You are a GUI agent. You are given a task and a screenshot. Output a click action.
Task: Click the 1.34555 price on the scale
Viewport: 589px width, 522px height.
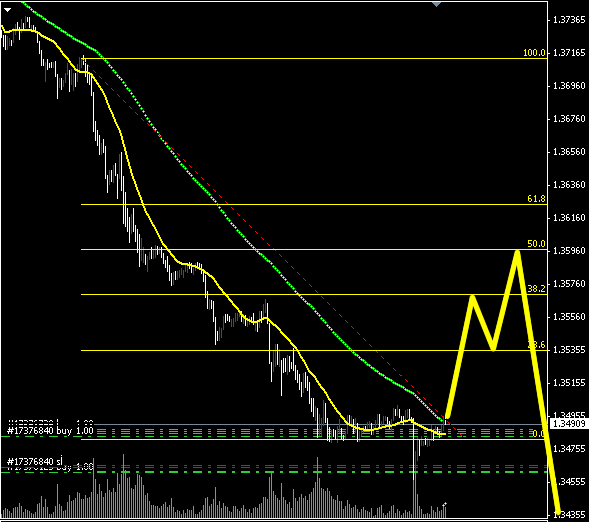569,482
